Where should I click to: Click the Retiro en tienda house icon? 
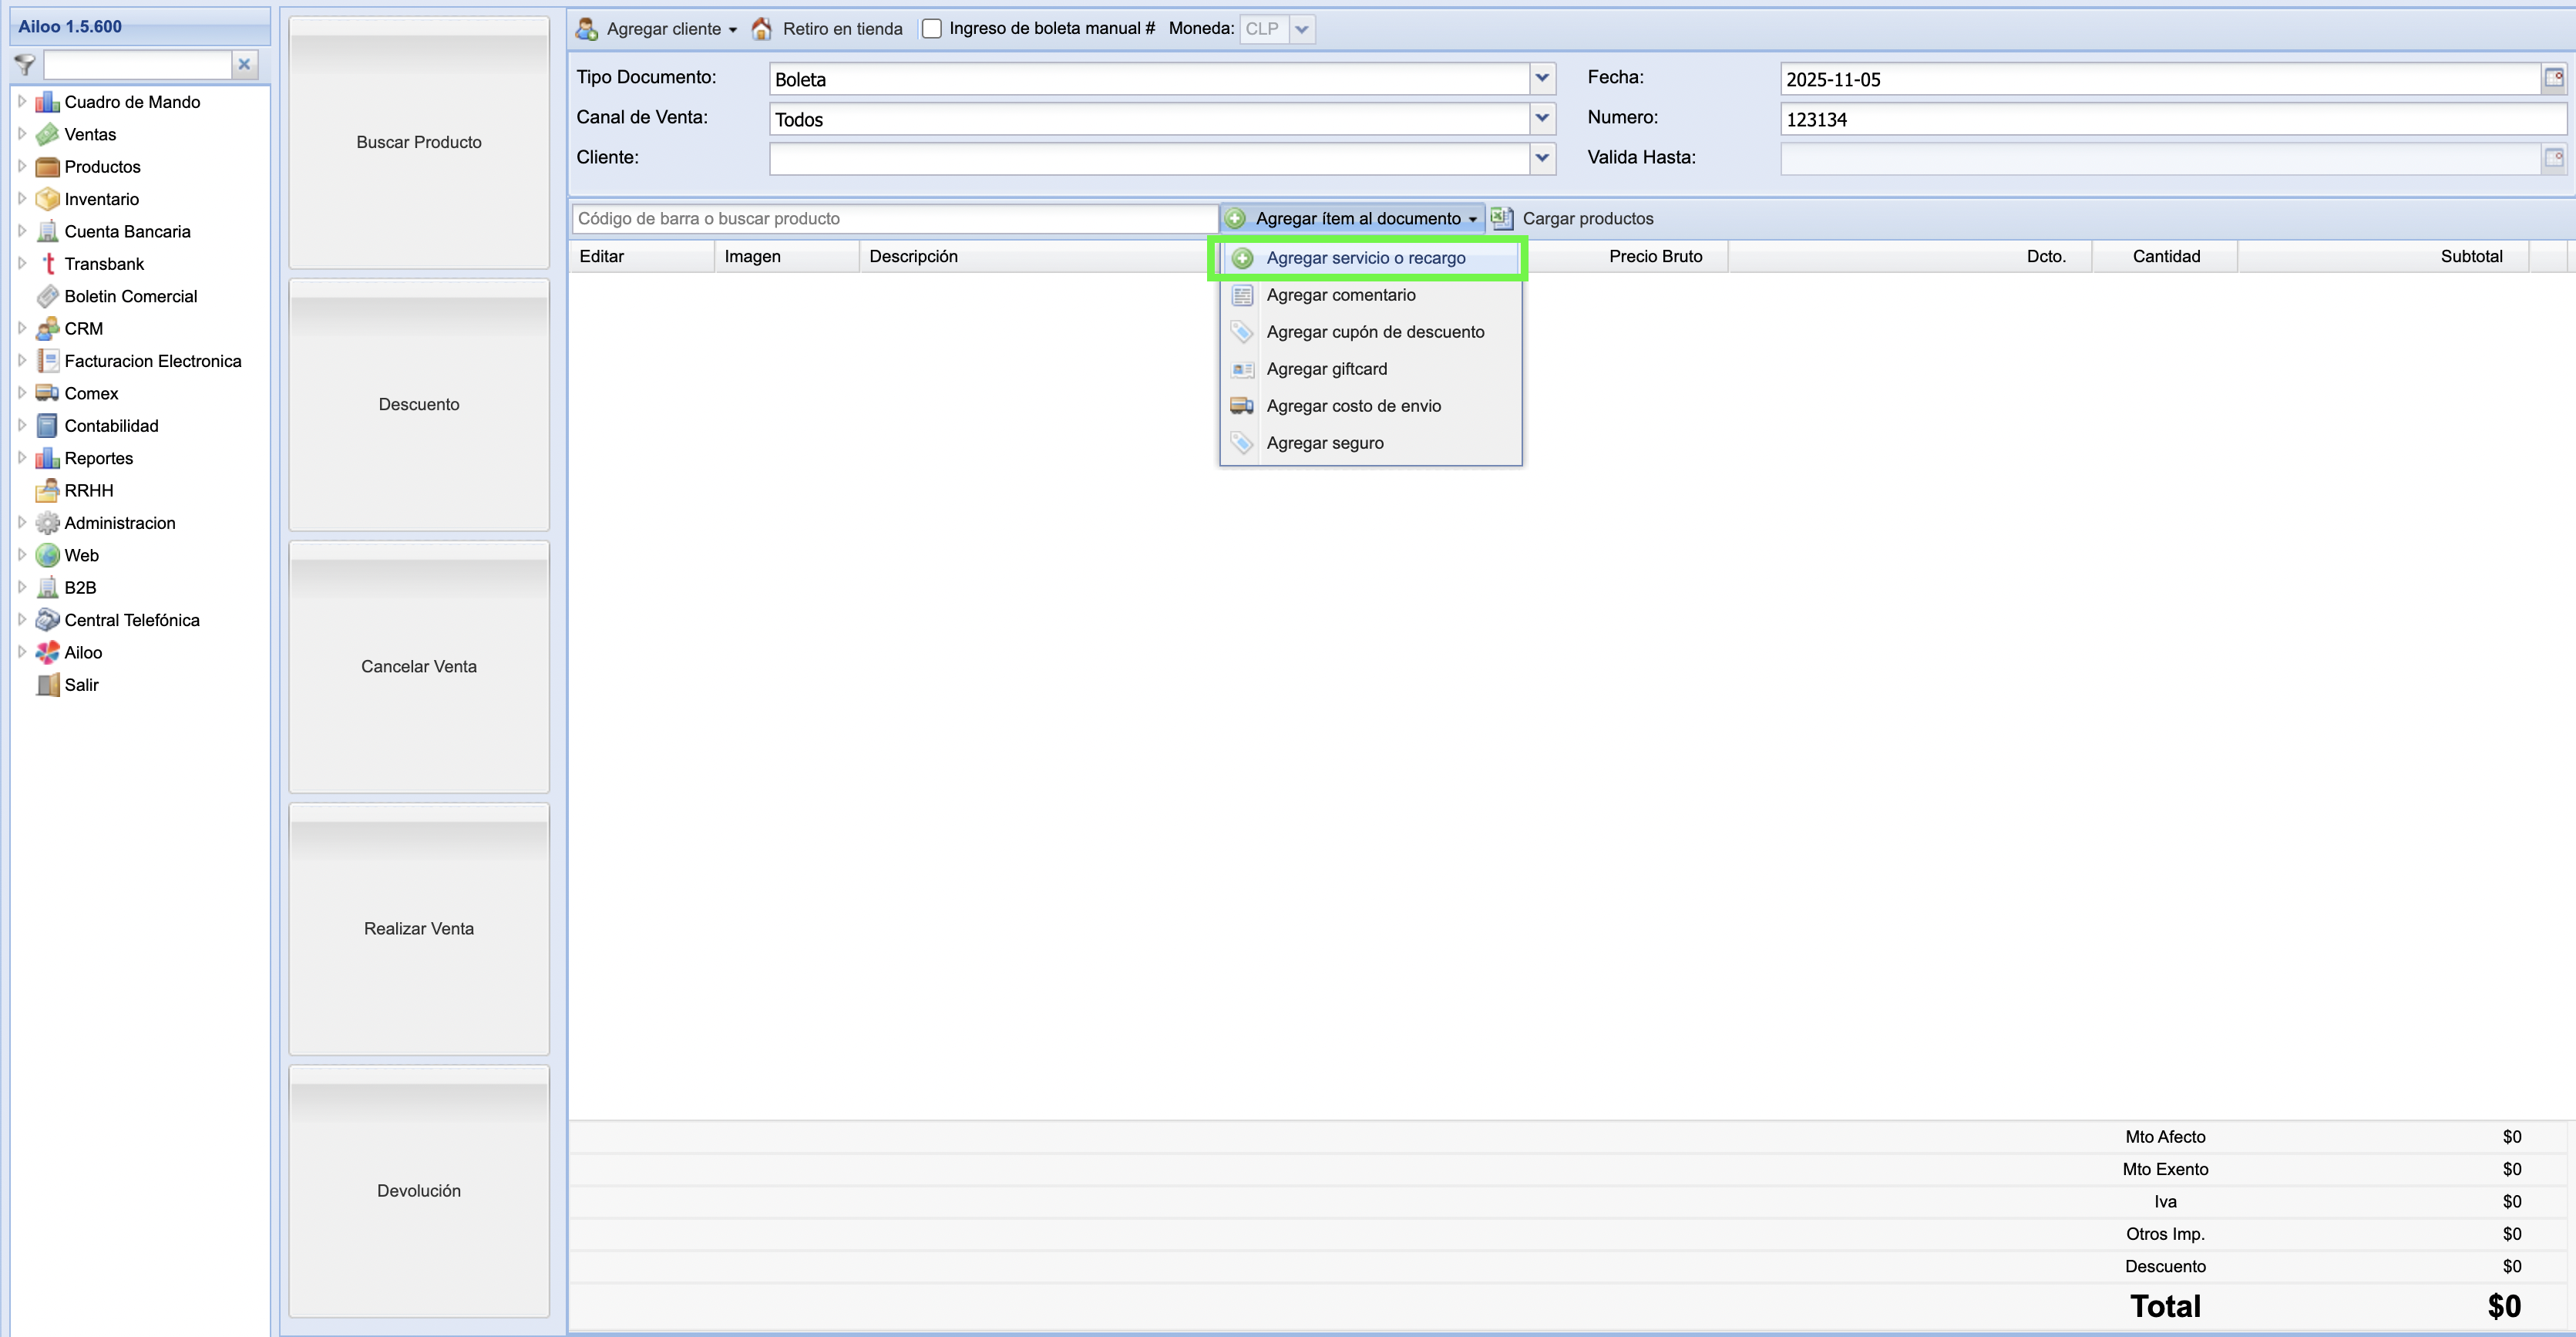[762, 29]
